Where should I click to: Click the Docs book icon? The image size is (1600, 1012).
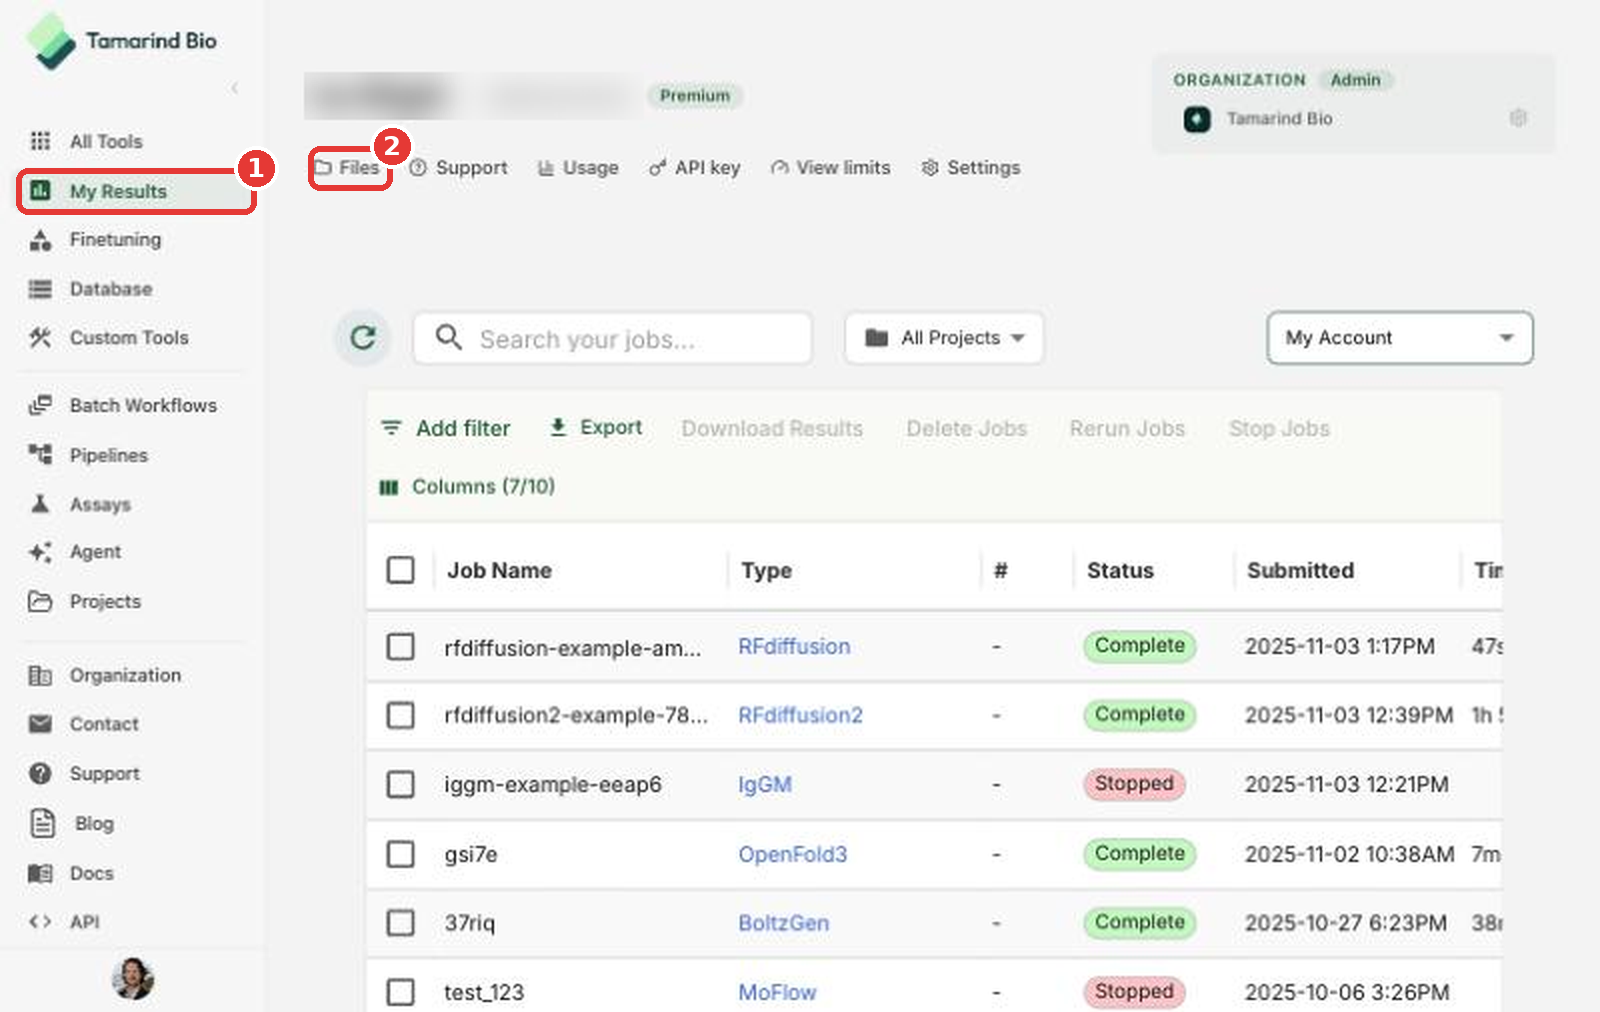coord(40,873)
